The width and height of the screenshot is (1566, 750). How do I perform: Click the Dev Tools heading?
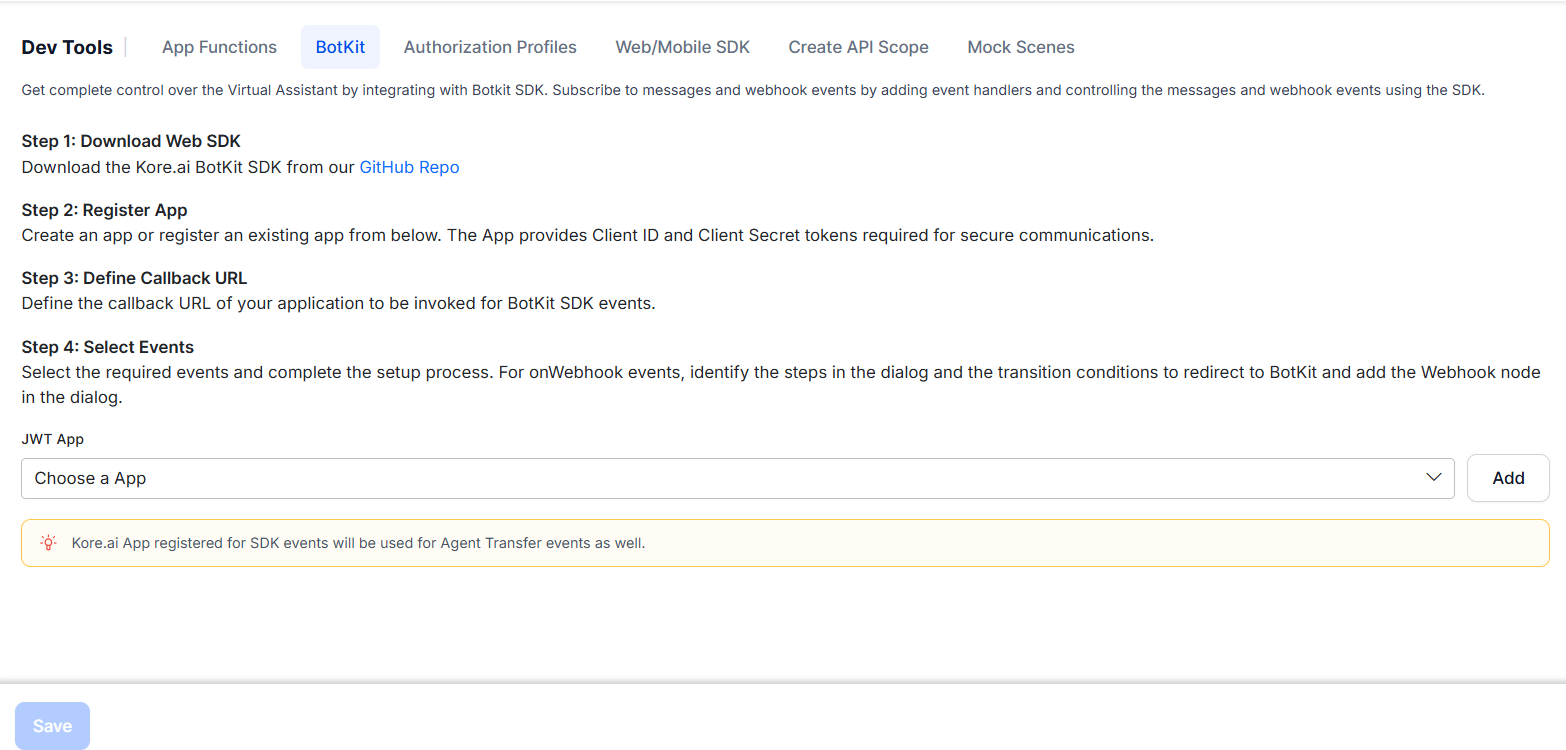67,47
